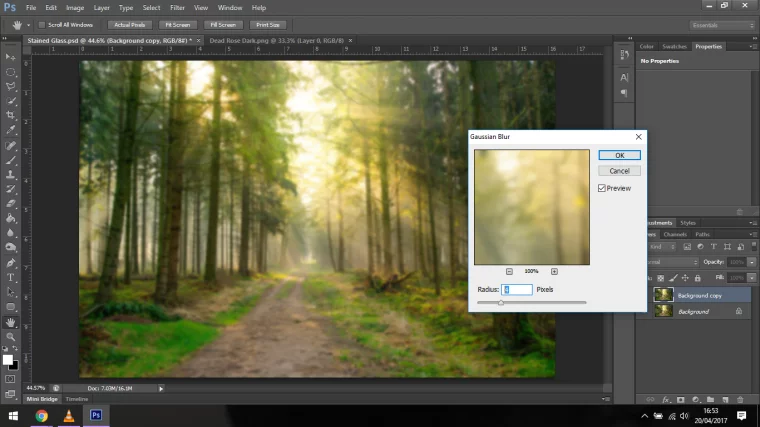Delete the selected layer
Screen dimensions: 760x427
click(740, 400)
